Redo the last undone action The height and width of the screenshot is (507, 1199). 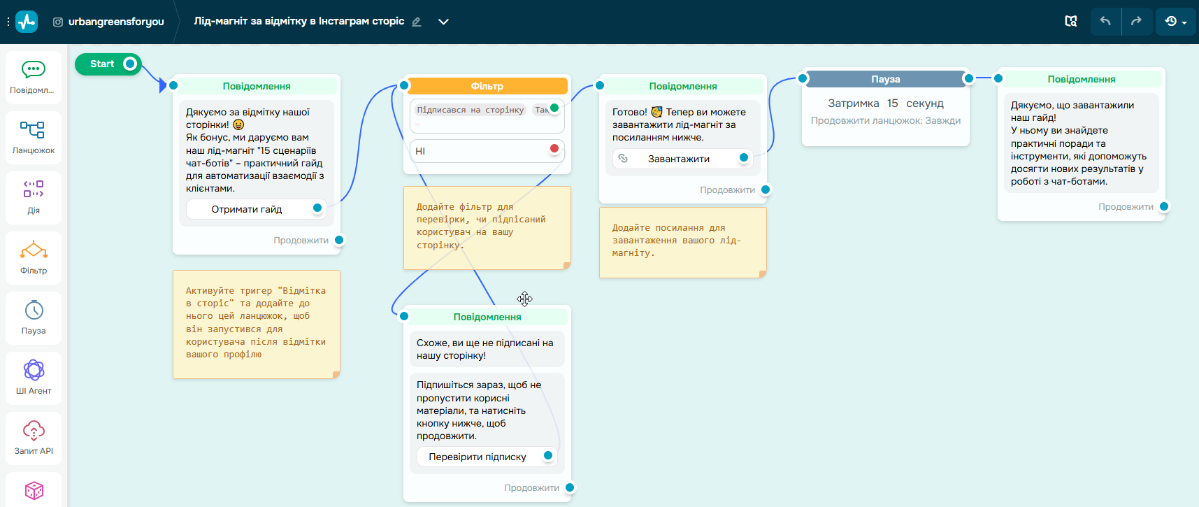click(1136, 21)
